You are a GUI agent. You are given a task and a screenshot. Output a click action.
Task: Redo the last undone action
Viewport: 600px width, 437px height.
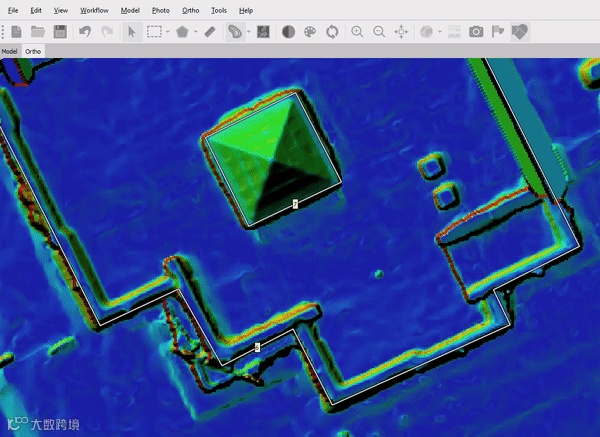107,32
